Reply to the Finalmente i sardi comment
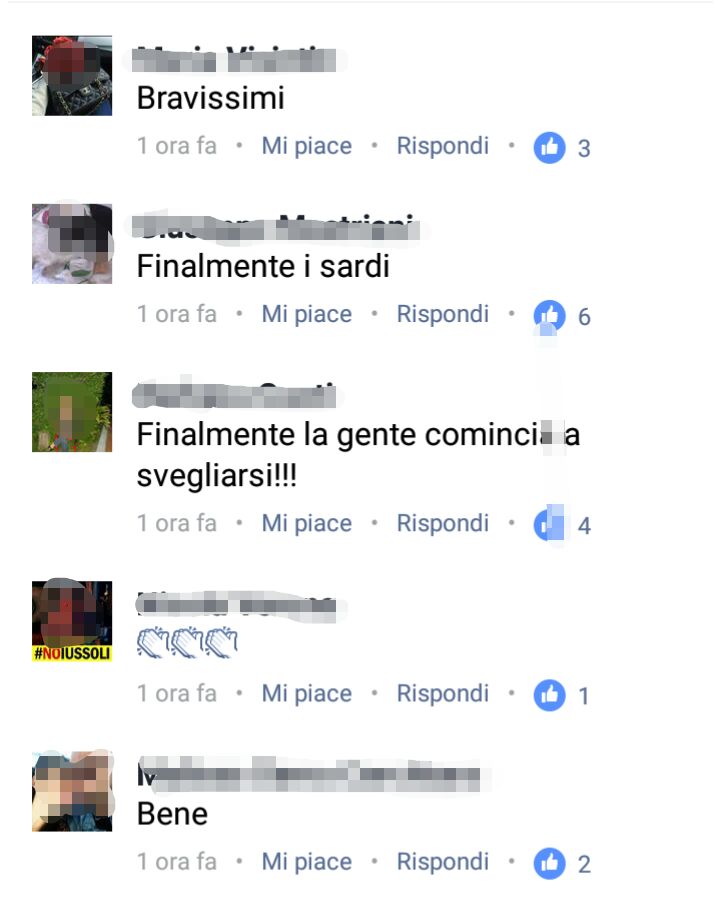 pos(442,315)
